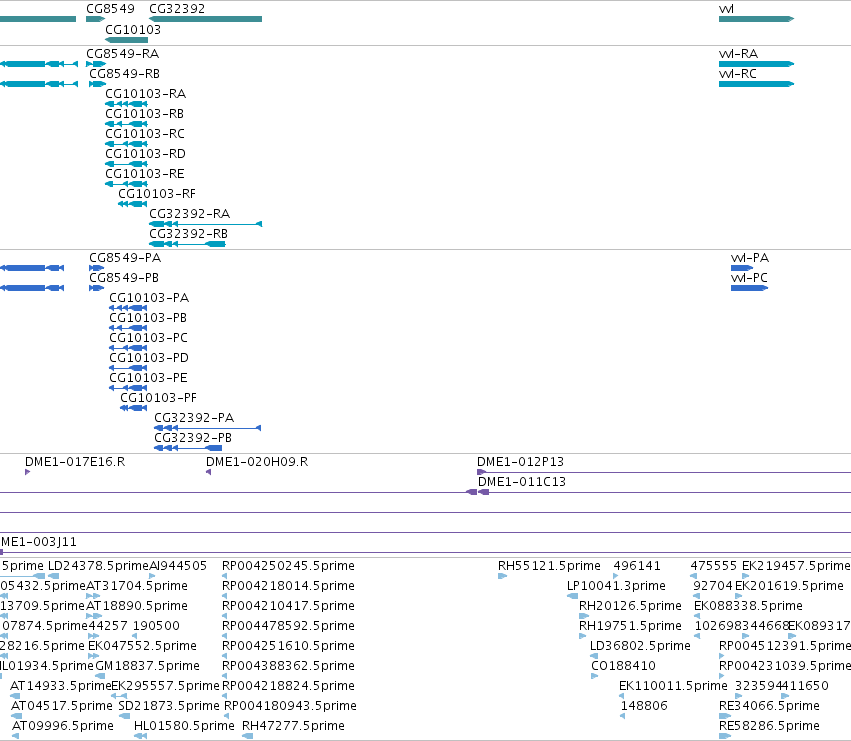Select the CG8549-RB transcript

[97, 84]
